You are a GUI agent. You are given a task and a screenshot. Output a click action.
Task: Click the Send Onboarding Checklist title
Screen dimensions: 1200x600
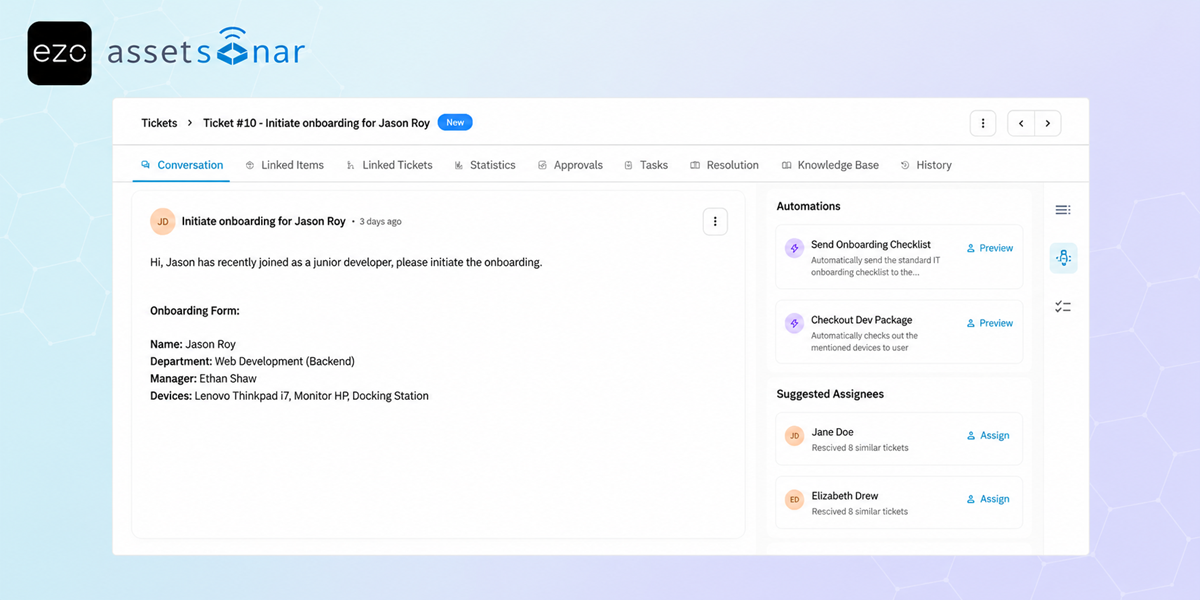(871, 244)
